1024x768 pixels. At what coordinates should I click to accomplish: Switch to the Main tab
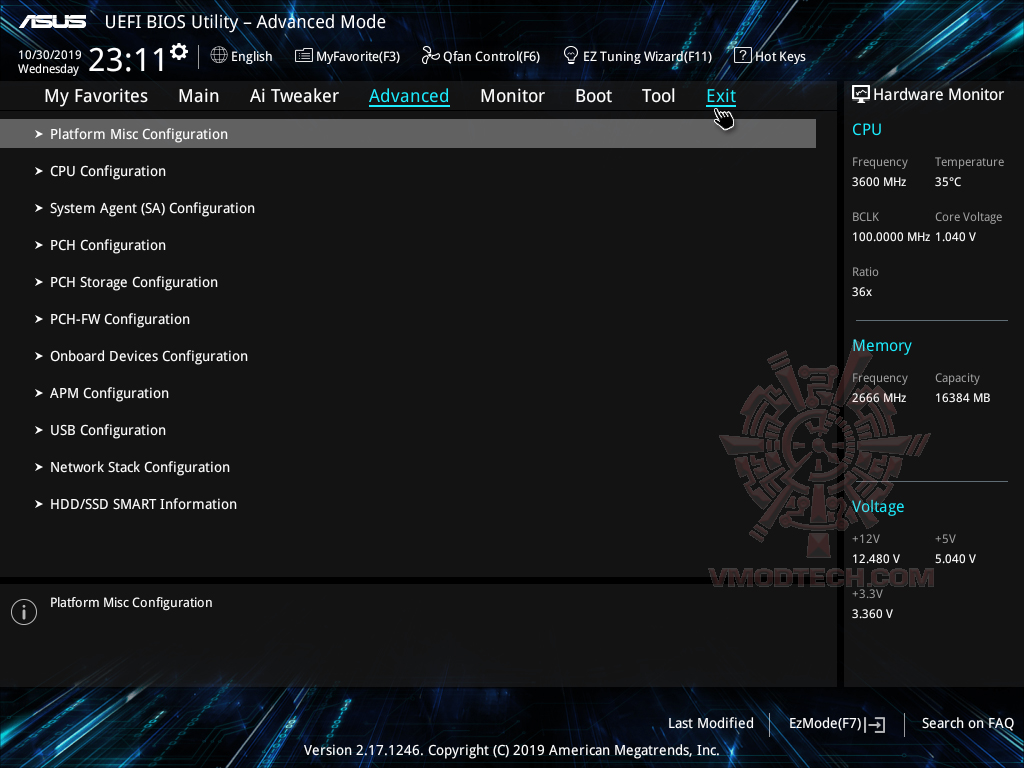(199, 96)
